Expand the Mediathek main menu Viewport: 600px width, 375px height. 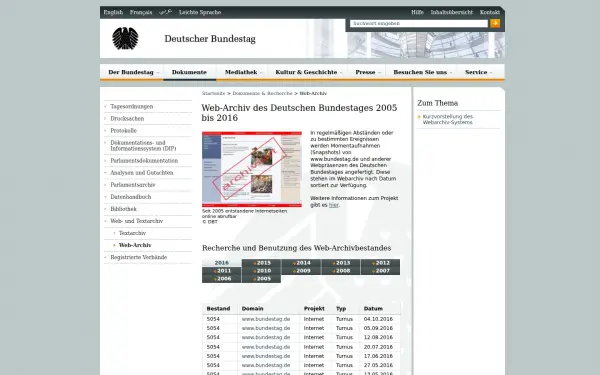[x=242, y=72]
